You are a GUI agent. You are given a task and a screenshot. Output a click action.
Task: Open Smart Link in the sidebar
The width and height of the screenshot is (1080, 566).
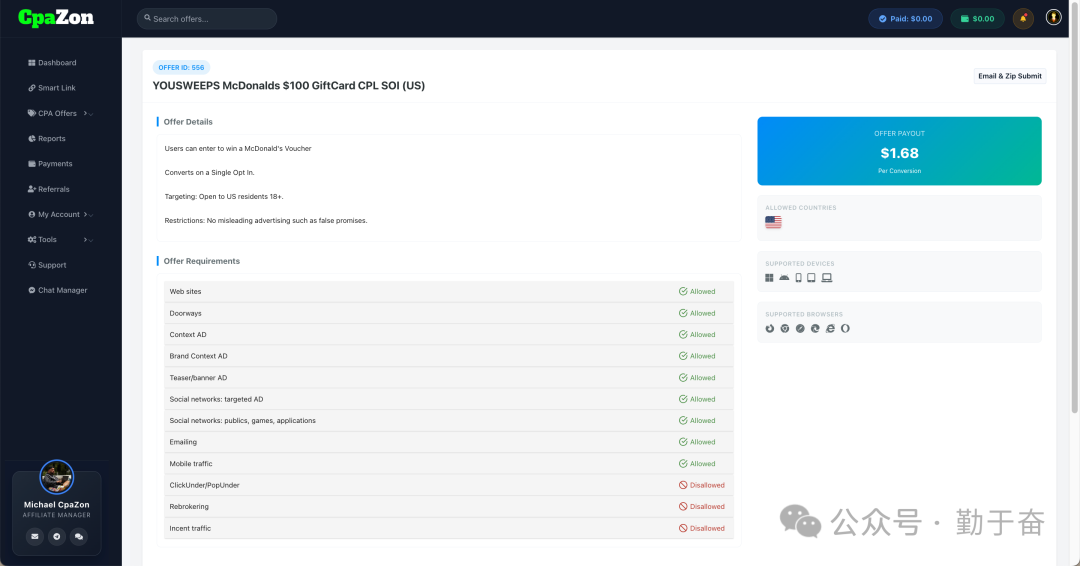(52, 88)
